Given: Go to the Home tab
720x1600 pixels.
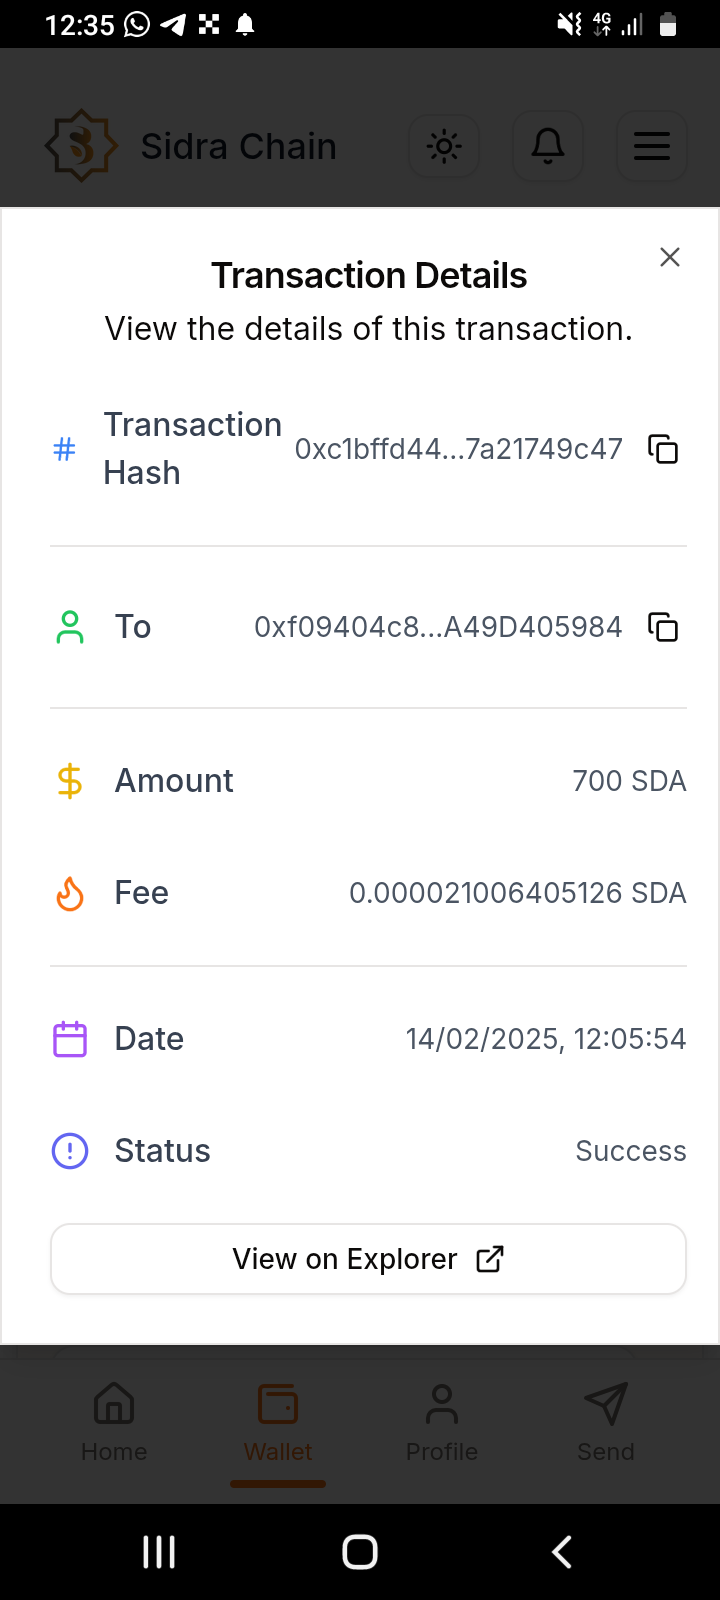Looking at the screenshot, I should click(x=114, y=1421).
